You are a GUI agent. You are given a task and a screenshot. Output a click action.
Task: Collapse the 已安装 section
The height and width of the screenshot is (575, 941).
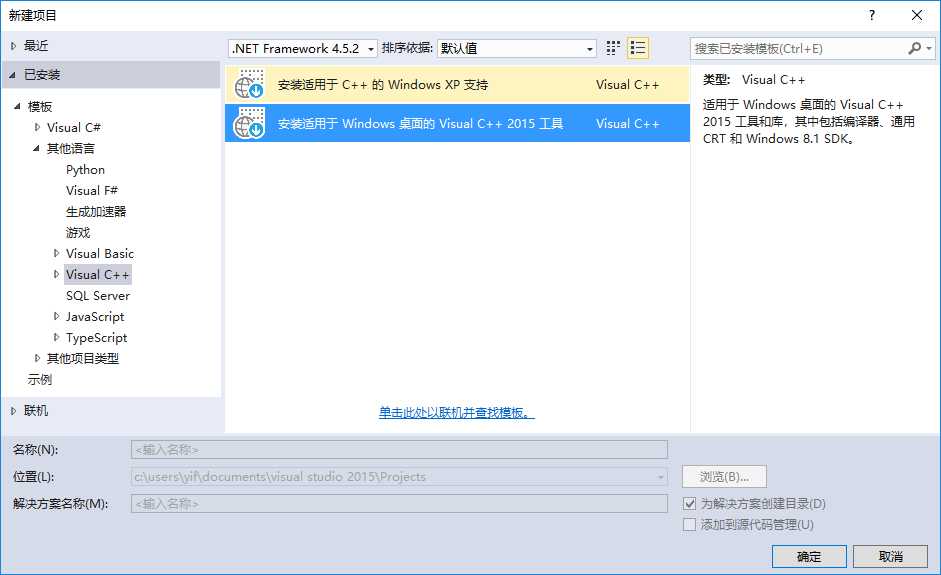point(13,75)
